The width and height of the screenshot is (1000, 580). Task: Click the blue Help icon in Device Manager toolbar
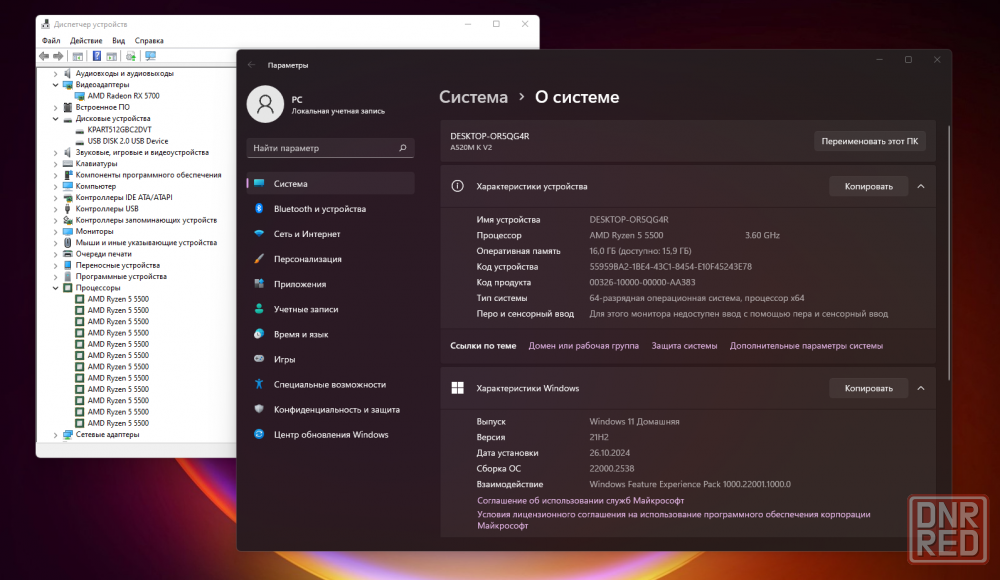coord(96,56)
